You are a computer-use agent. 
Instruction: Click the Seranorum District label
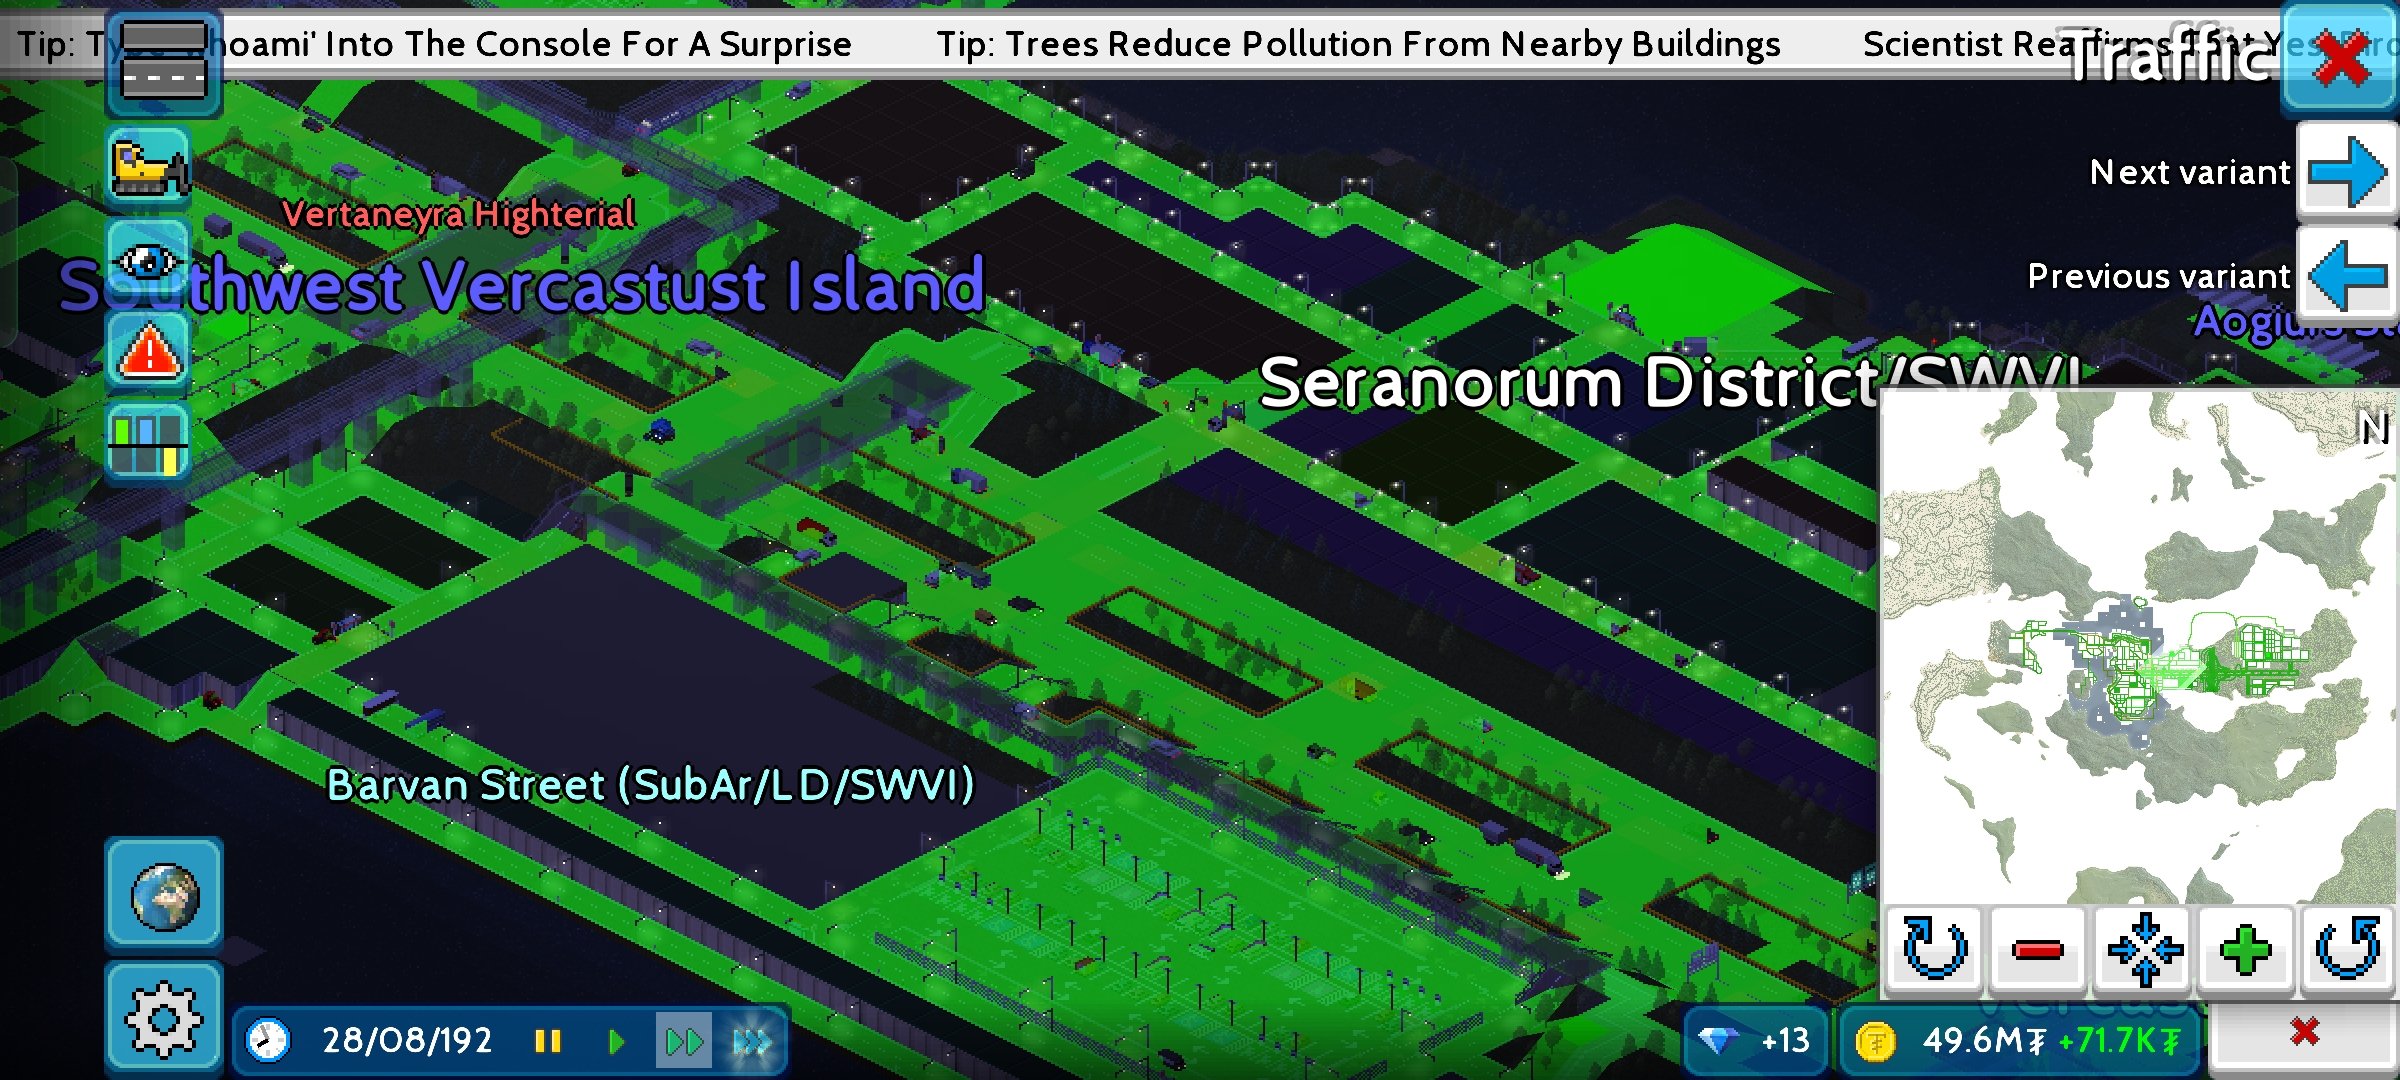[x=1670, y=383]
